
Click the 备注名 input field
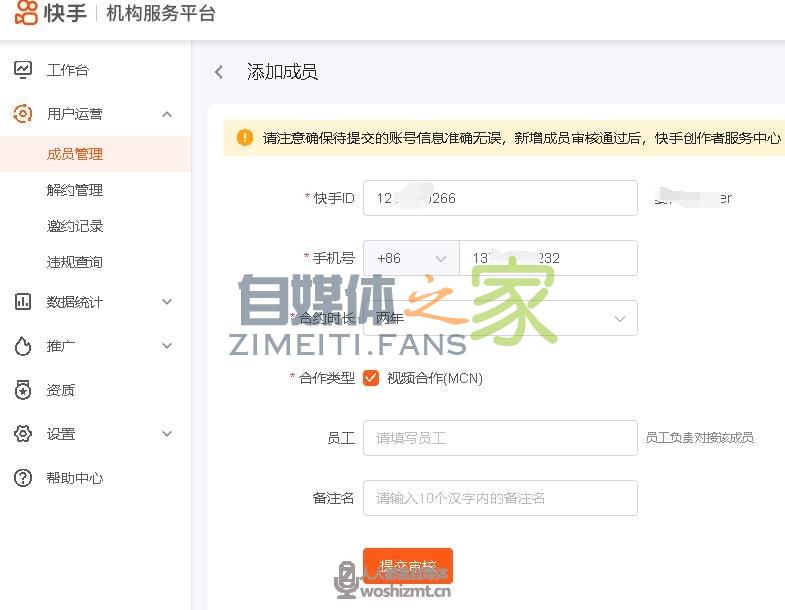pos(500,498)
